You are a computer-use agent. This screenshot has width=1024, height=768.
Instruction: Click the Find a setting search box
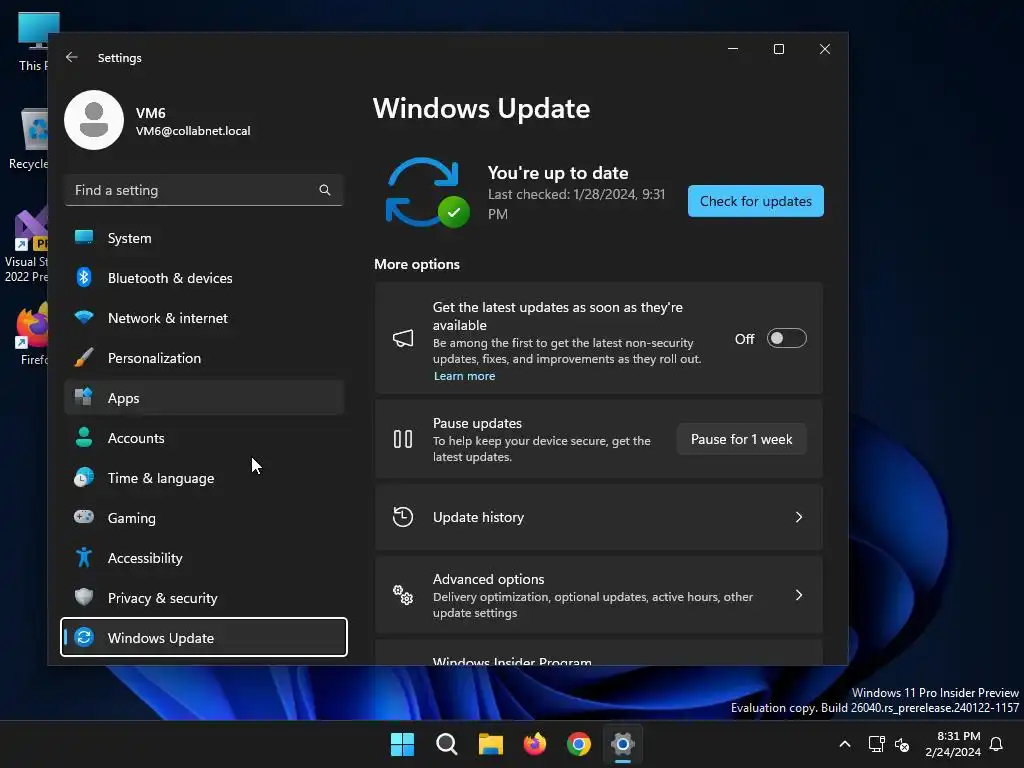coord(204,190)
